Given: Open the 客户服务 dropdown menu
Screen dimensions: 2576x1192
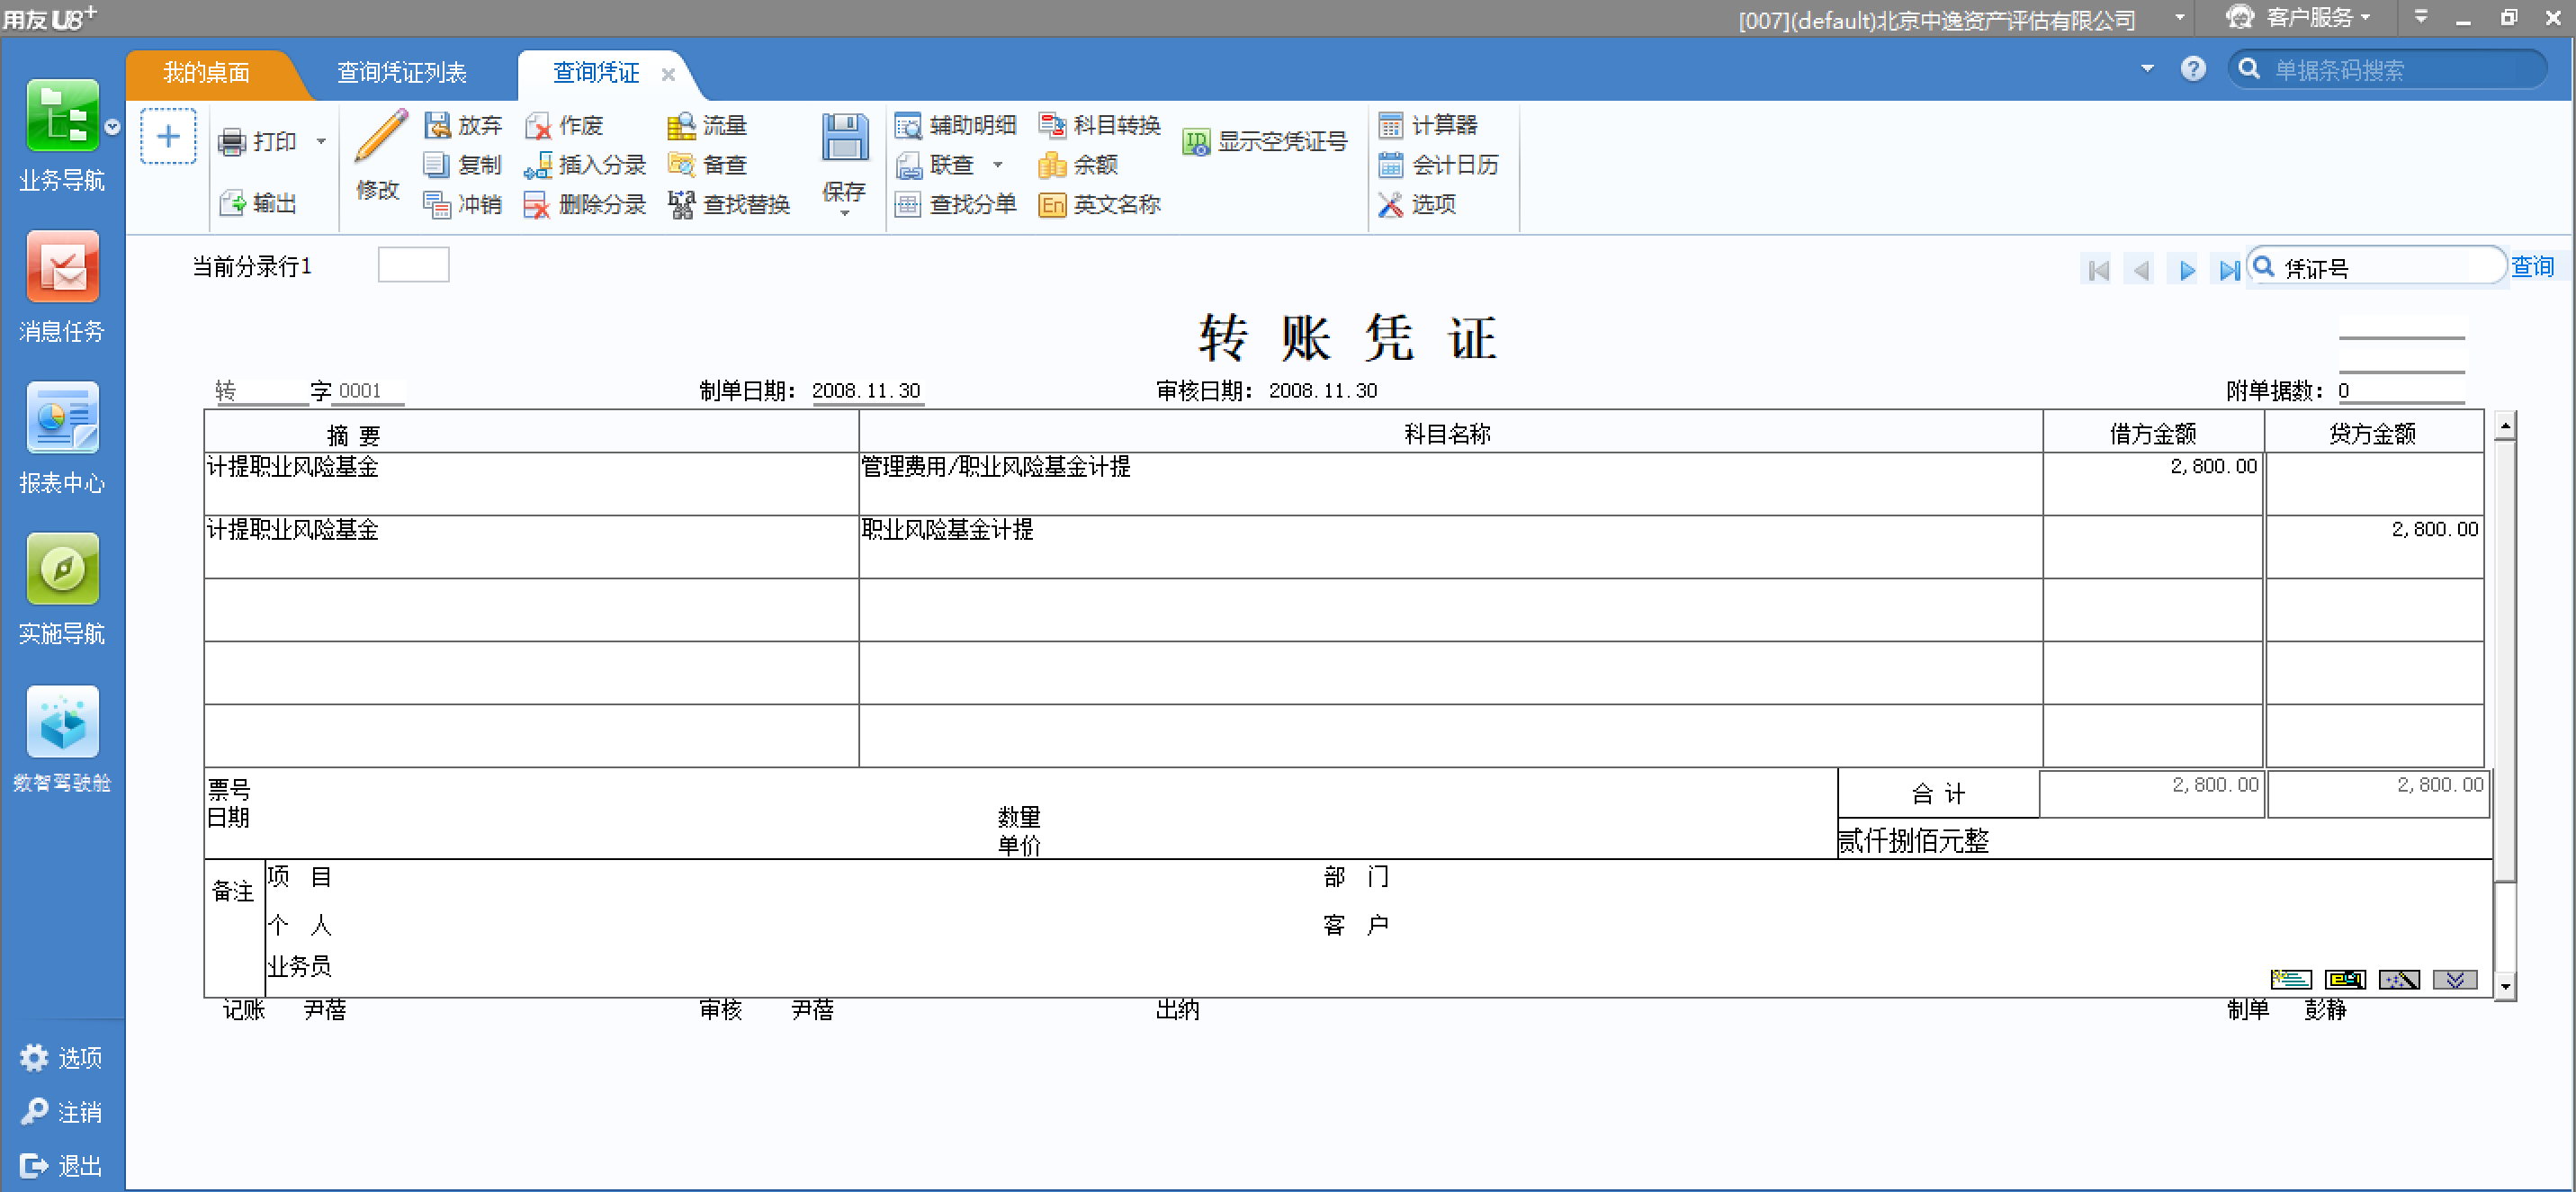Looking at the screenshot, I should point(2310,18).
